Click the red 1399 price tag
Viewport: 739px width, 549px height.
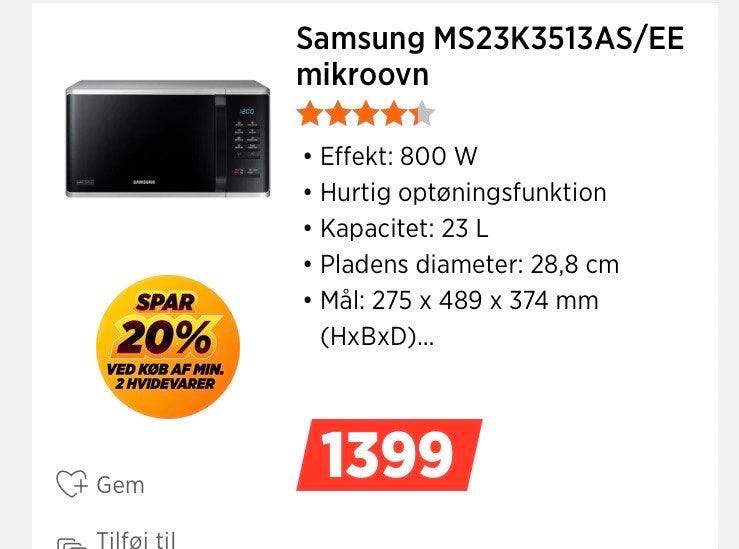tap(389, 455)
